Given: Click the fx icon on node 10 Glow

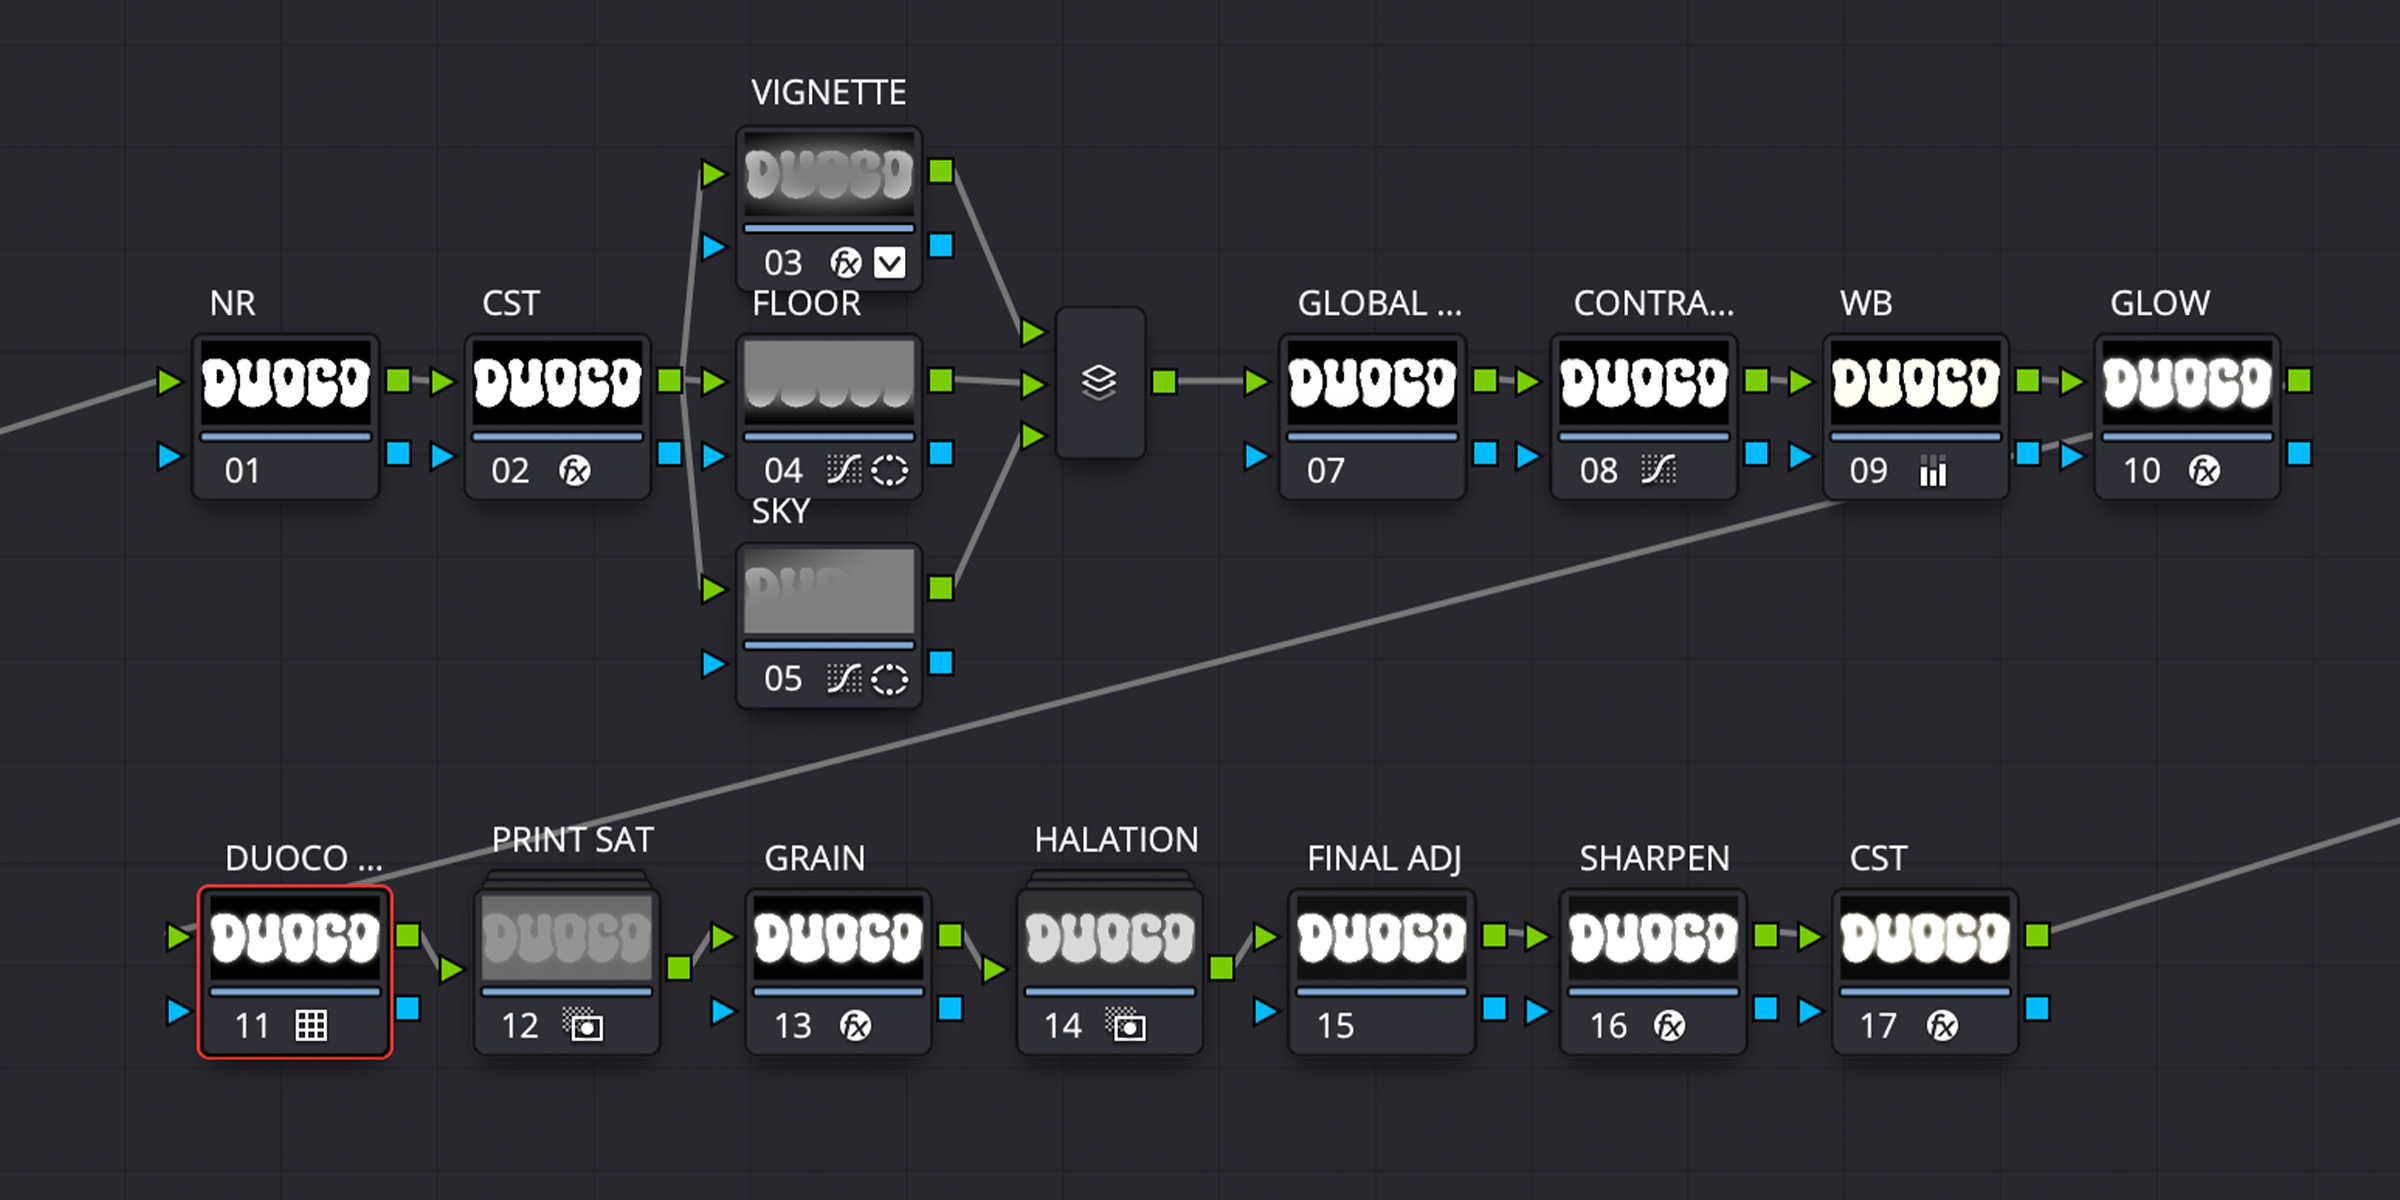Looking at the screenshot, I should tap(2204, 470).
